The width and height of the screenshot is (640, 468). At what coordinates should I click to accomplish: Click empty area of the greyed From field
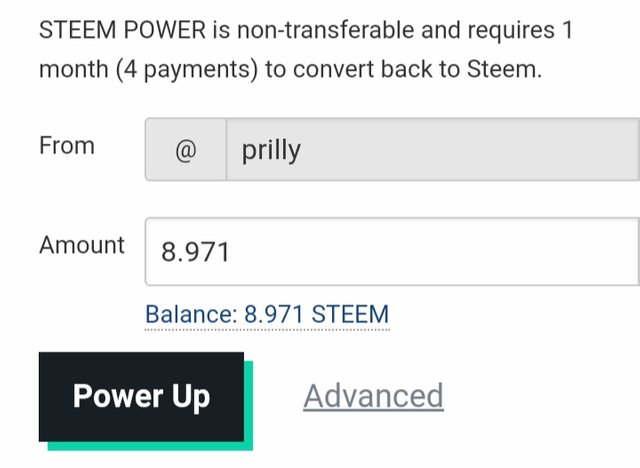tap(469, 149)
